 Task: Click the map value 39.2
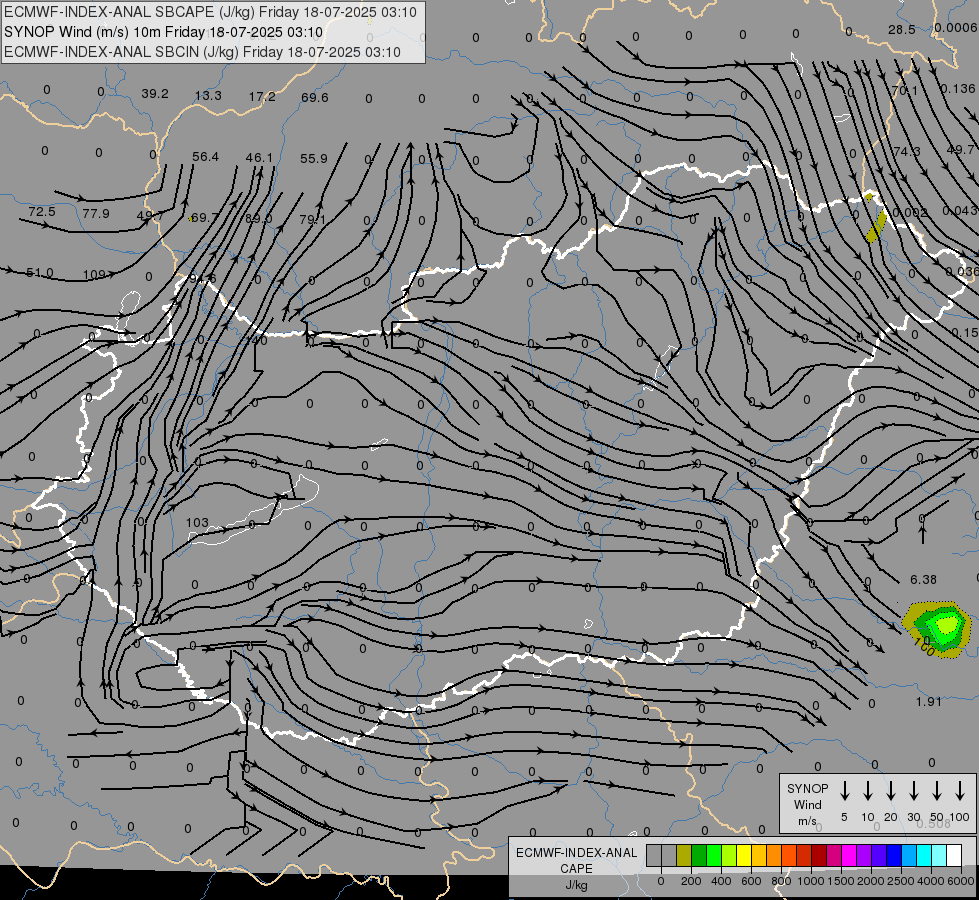(x=154, y=94)
